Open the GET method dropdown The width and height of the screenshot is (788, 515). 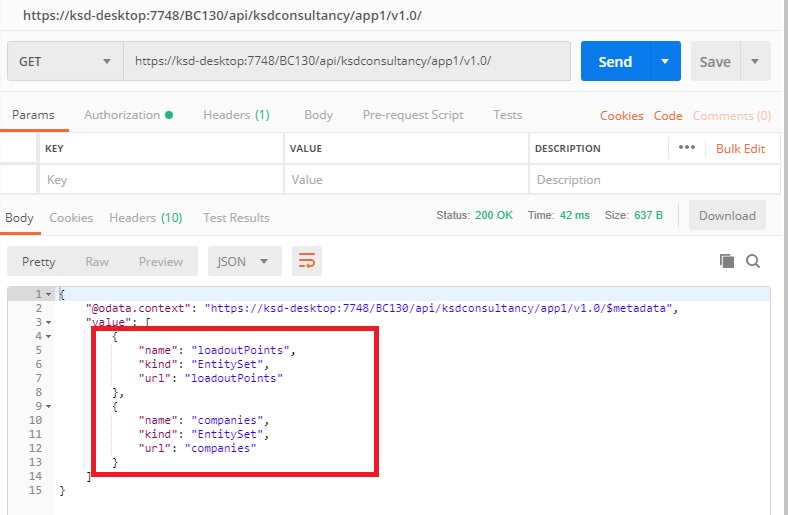coord(65,61)
